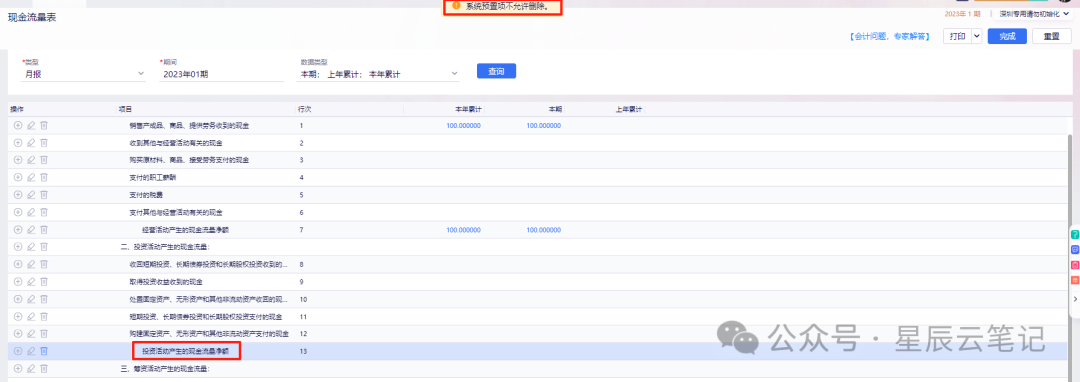
Task: Edit the 支付的税费 row
Action: pos(31,195)
